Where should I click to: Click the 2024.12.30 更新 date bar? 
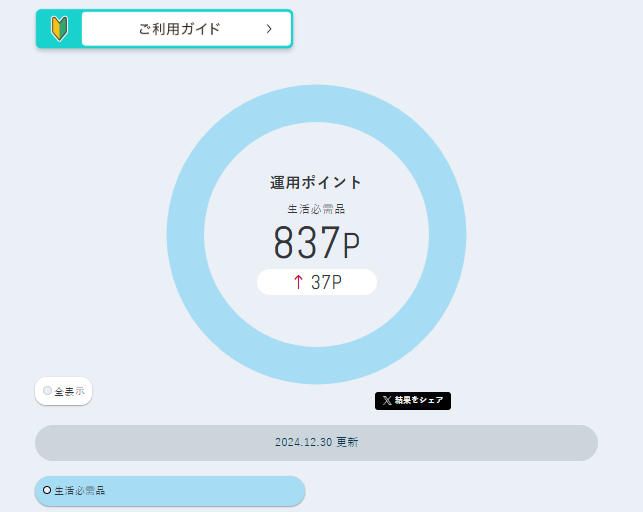[x=316, y=442]
